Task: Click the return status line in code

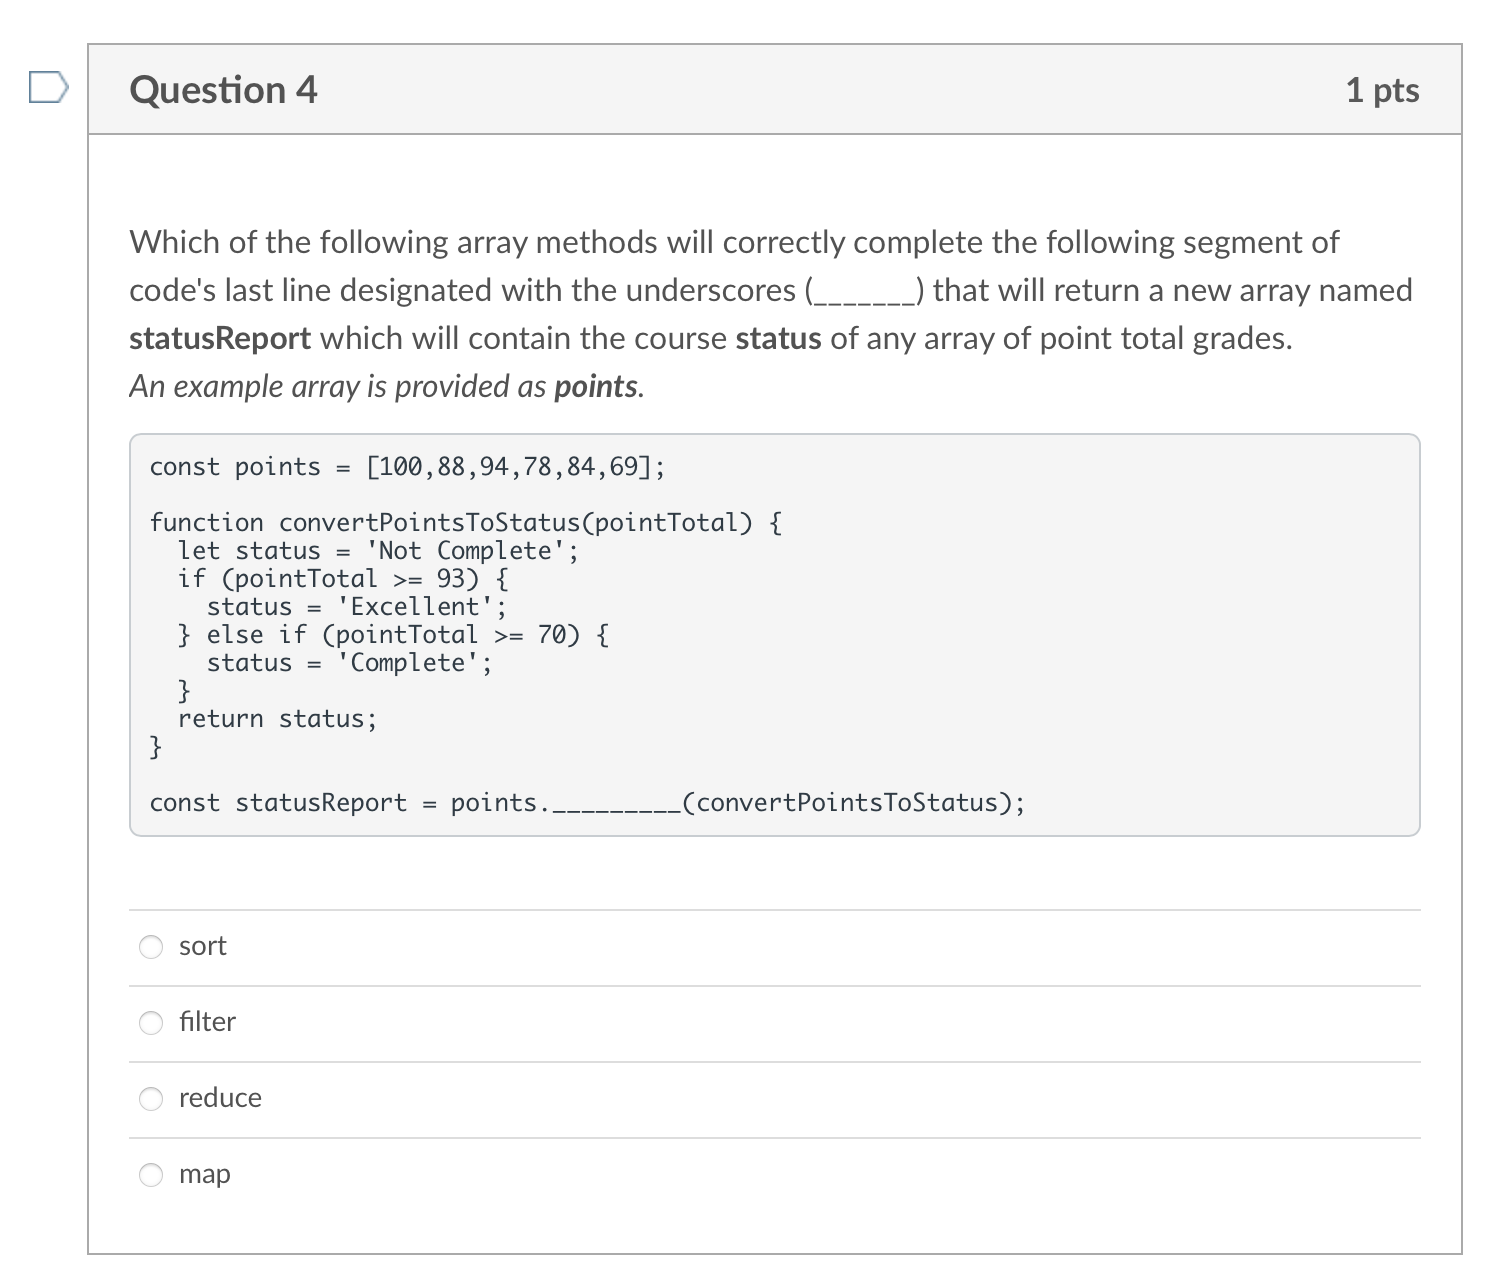Action: [x=277, y=717]
